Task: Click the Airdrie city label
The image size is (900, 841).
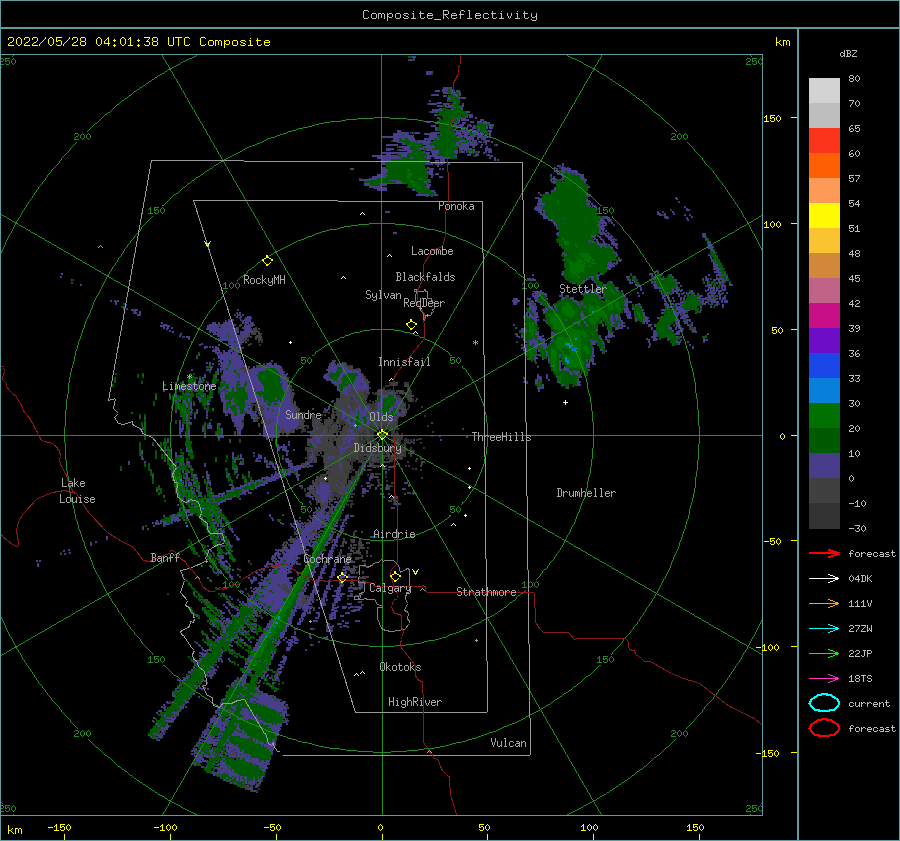Action: (x=394, y=534)
